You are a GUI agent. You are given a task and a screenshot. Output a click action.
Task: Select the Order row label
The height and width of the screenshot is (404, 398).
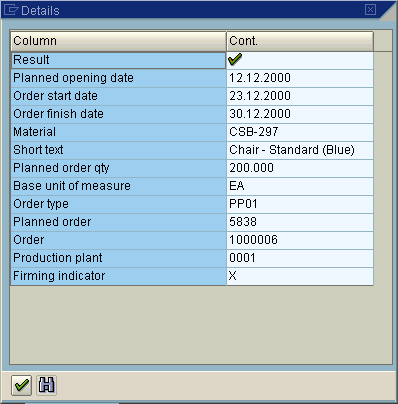tap(118, 240)
